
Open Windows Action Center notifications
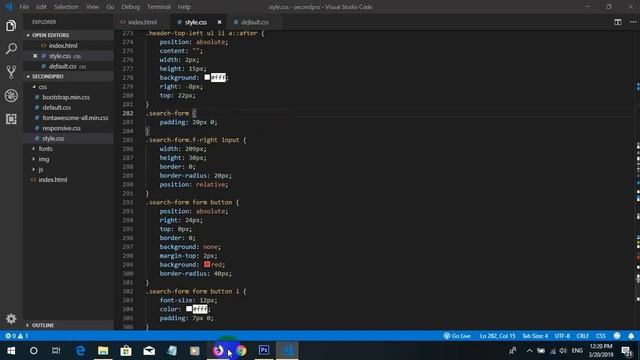(x=627, y=350)
